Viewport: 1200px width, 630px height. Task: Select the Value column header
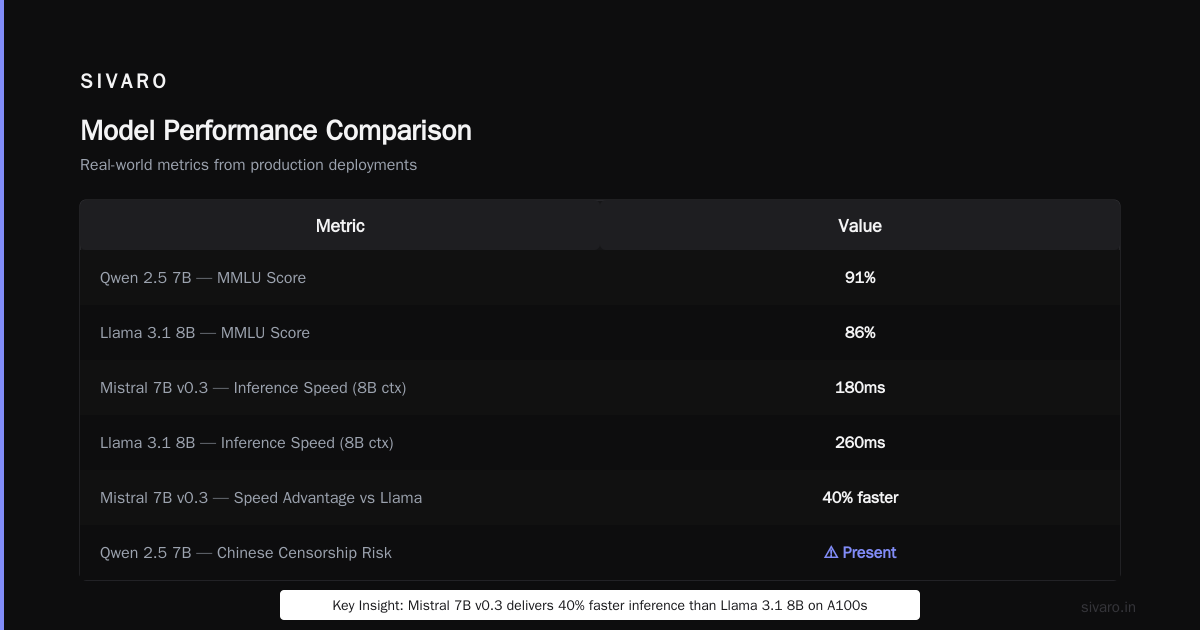[x=860, y=226]
